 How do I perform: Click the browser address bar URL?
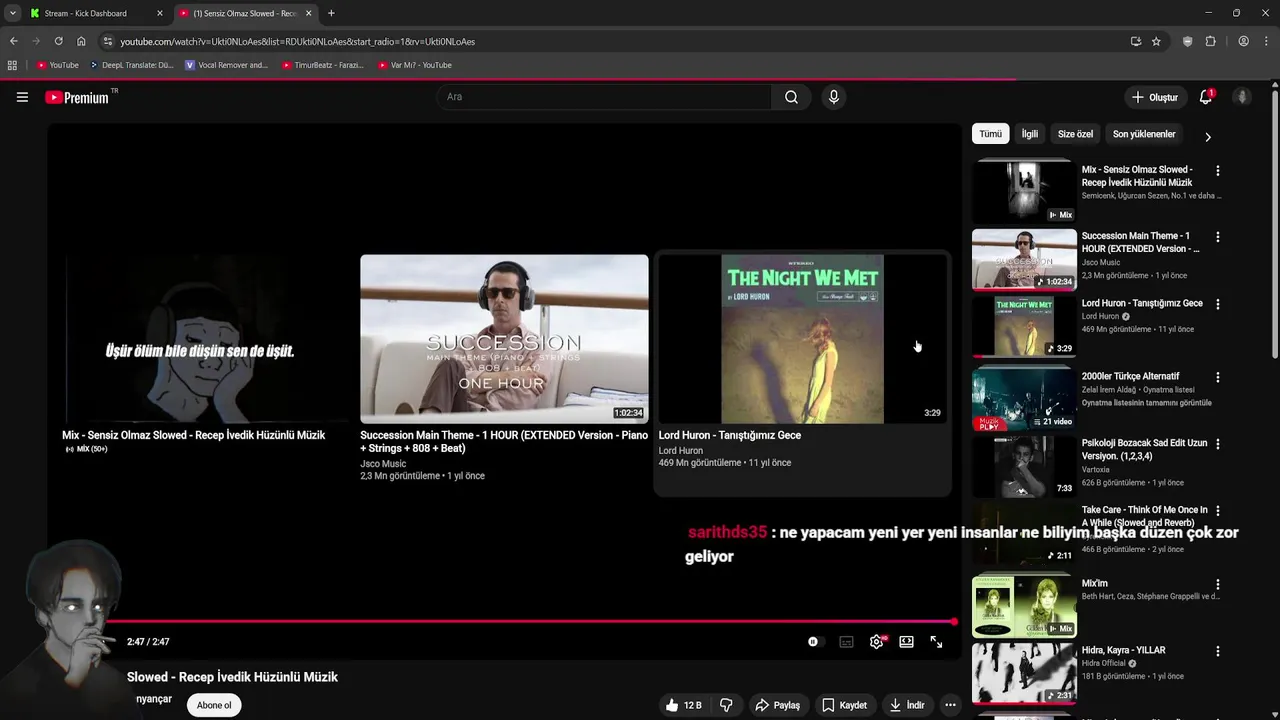298,41
